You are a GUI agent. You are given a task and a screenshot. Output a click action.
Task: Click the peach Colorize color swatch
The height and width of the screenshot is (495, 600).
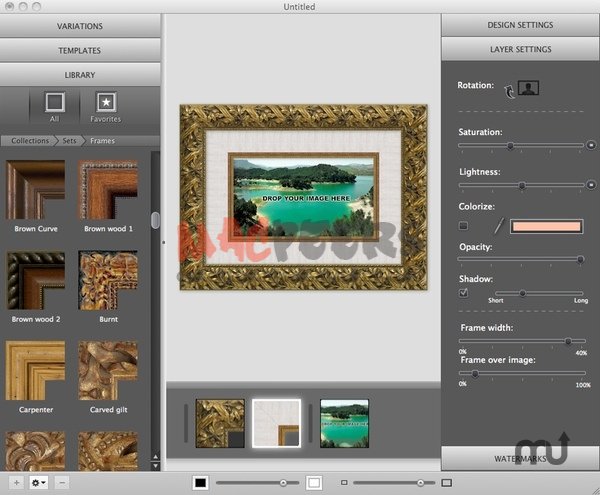coord(545,227)
